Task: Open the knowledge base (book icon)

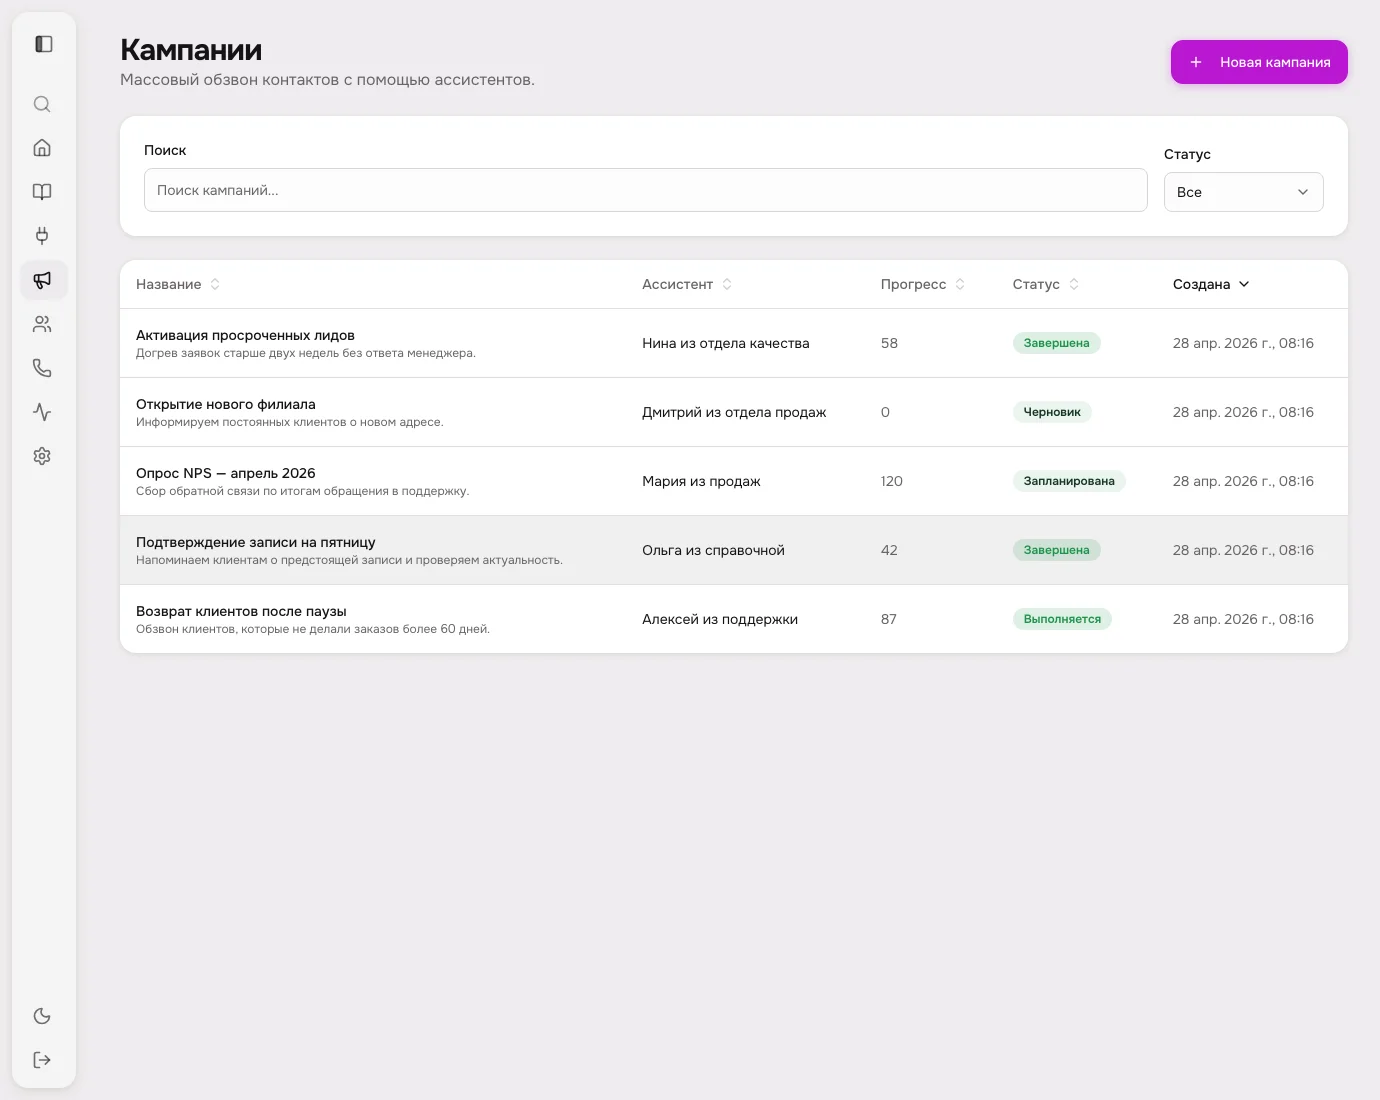Action: coord(42,192)
